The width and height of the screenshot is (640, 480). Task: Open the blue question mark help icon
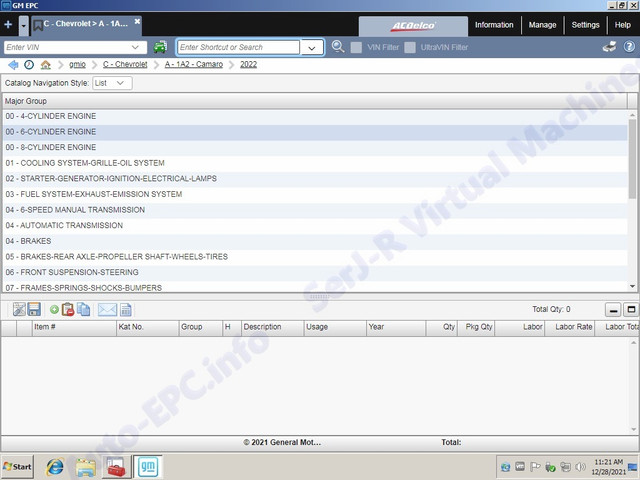[629, 47]
